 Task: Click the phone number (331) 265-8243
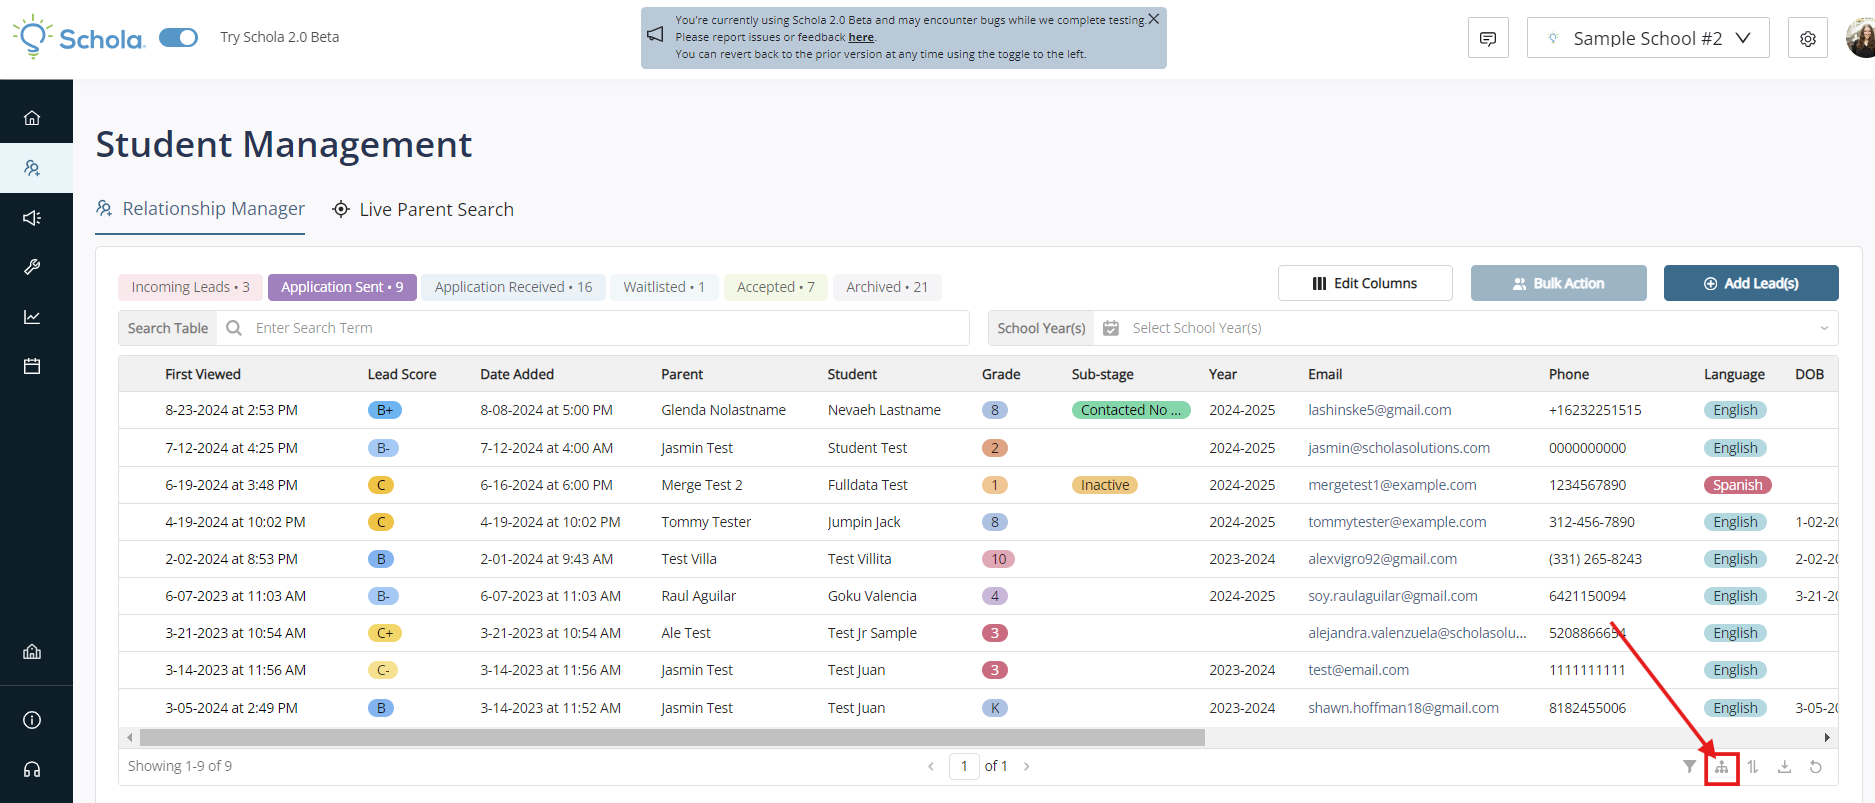click(1595, 559)
